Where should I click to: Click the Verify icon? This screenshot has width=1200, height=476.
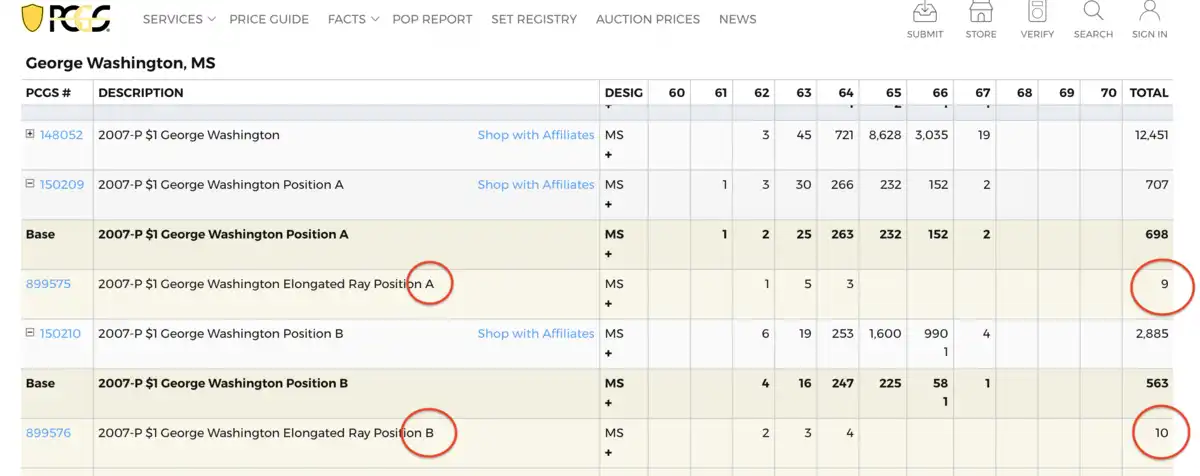[1037, 13]
